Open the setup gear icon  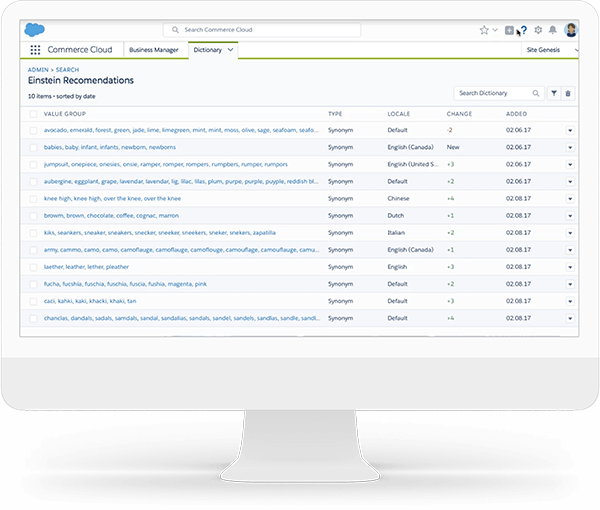click(x=538, y=30)
